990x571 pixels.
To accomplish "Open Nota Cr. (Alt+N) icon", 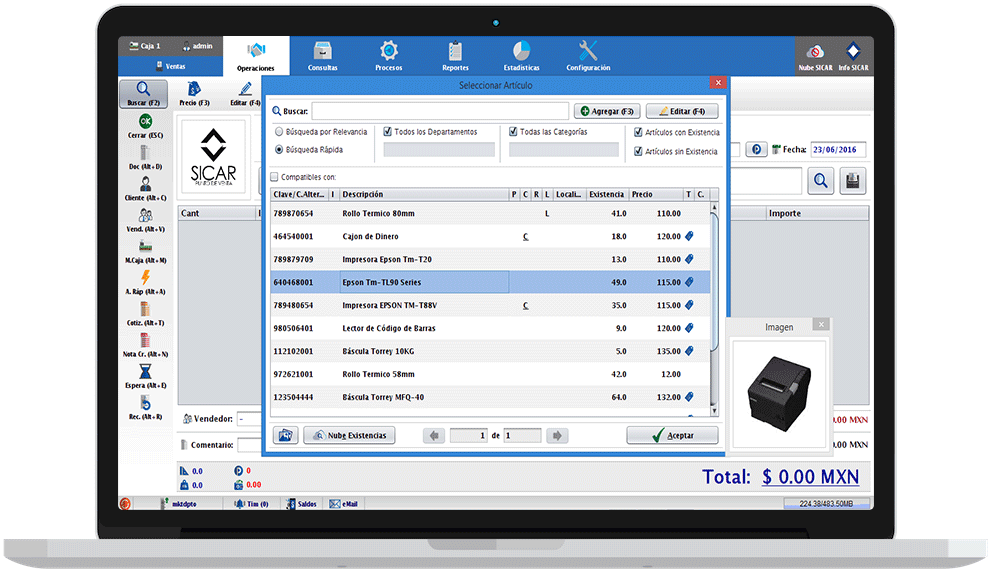I will [x=145, y=340].
